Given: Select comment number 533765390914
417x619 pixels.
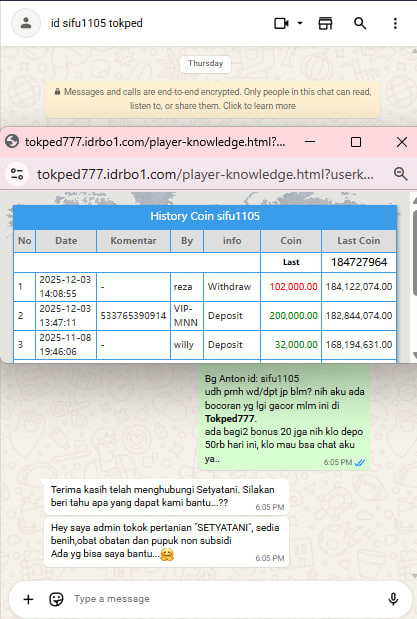Looking at the screenshot, I should [x=133, y=315].
